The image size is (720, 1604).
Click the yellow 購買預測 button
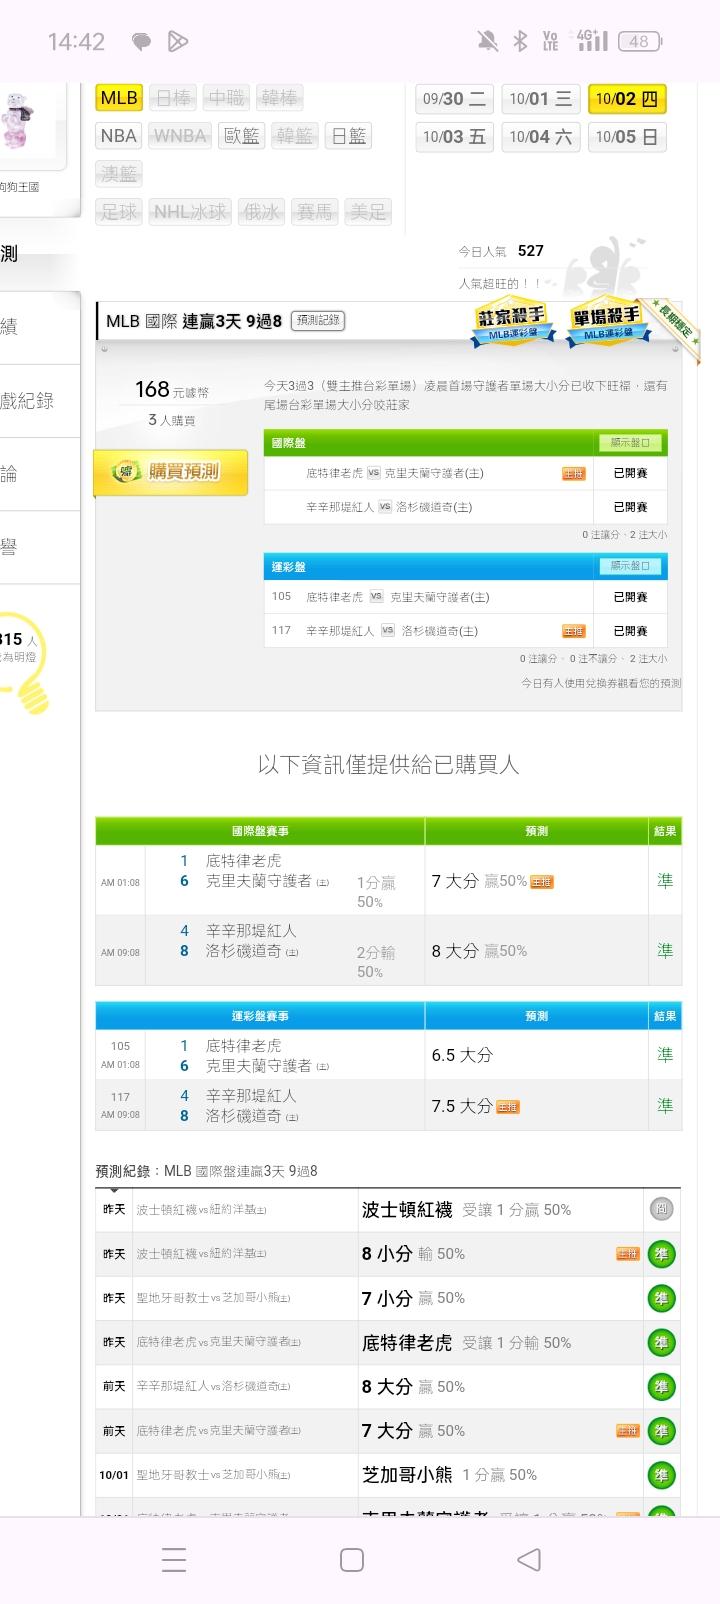(x=171, y=472)
